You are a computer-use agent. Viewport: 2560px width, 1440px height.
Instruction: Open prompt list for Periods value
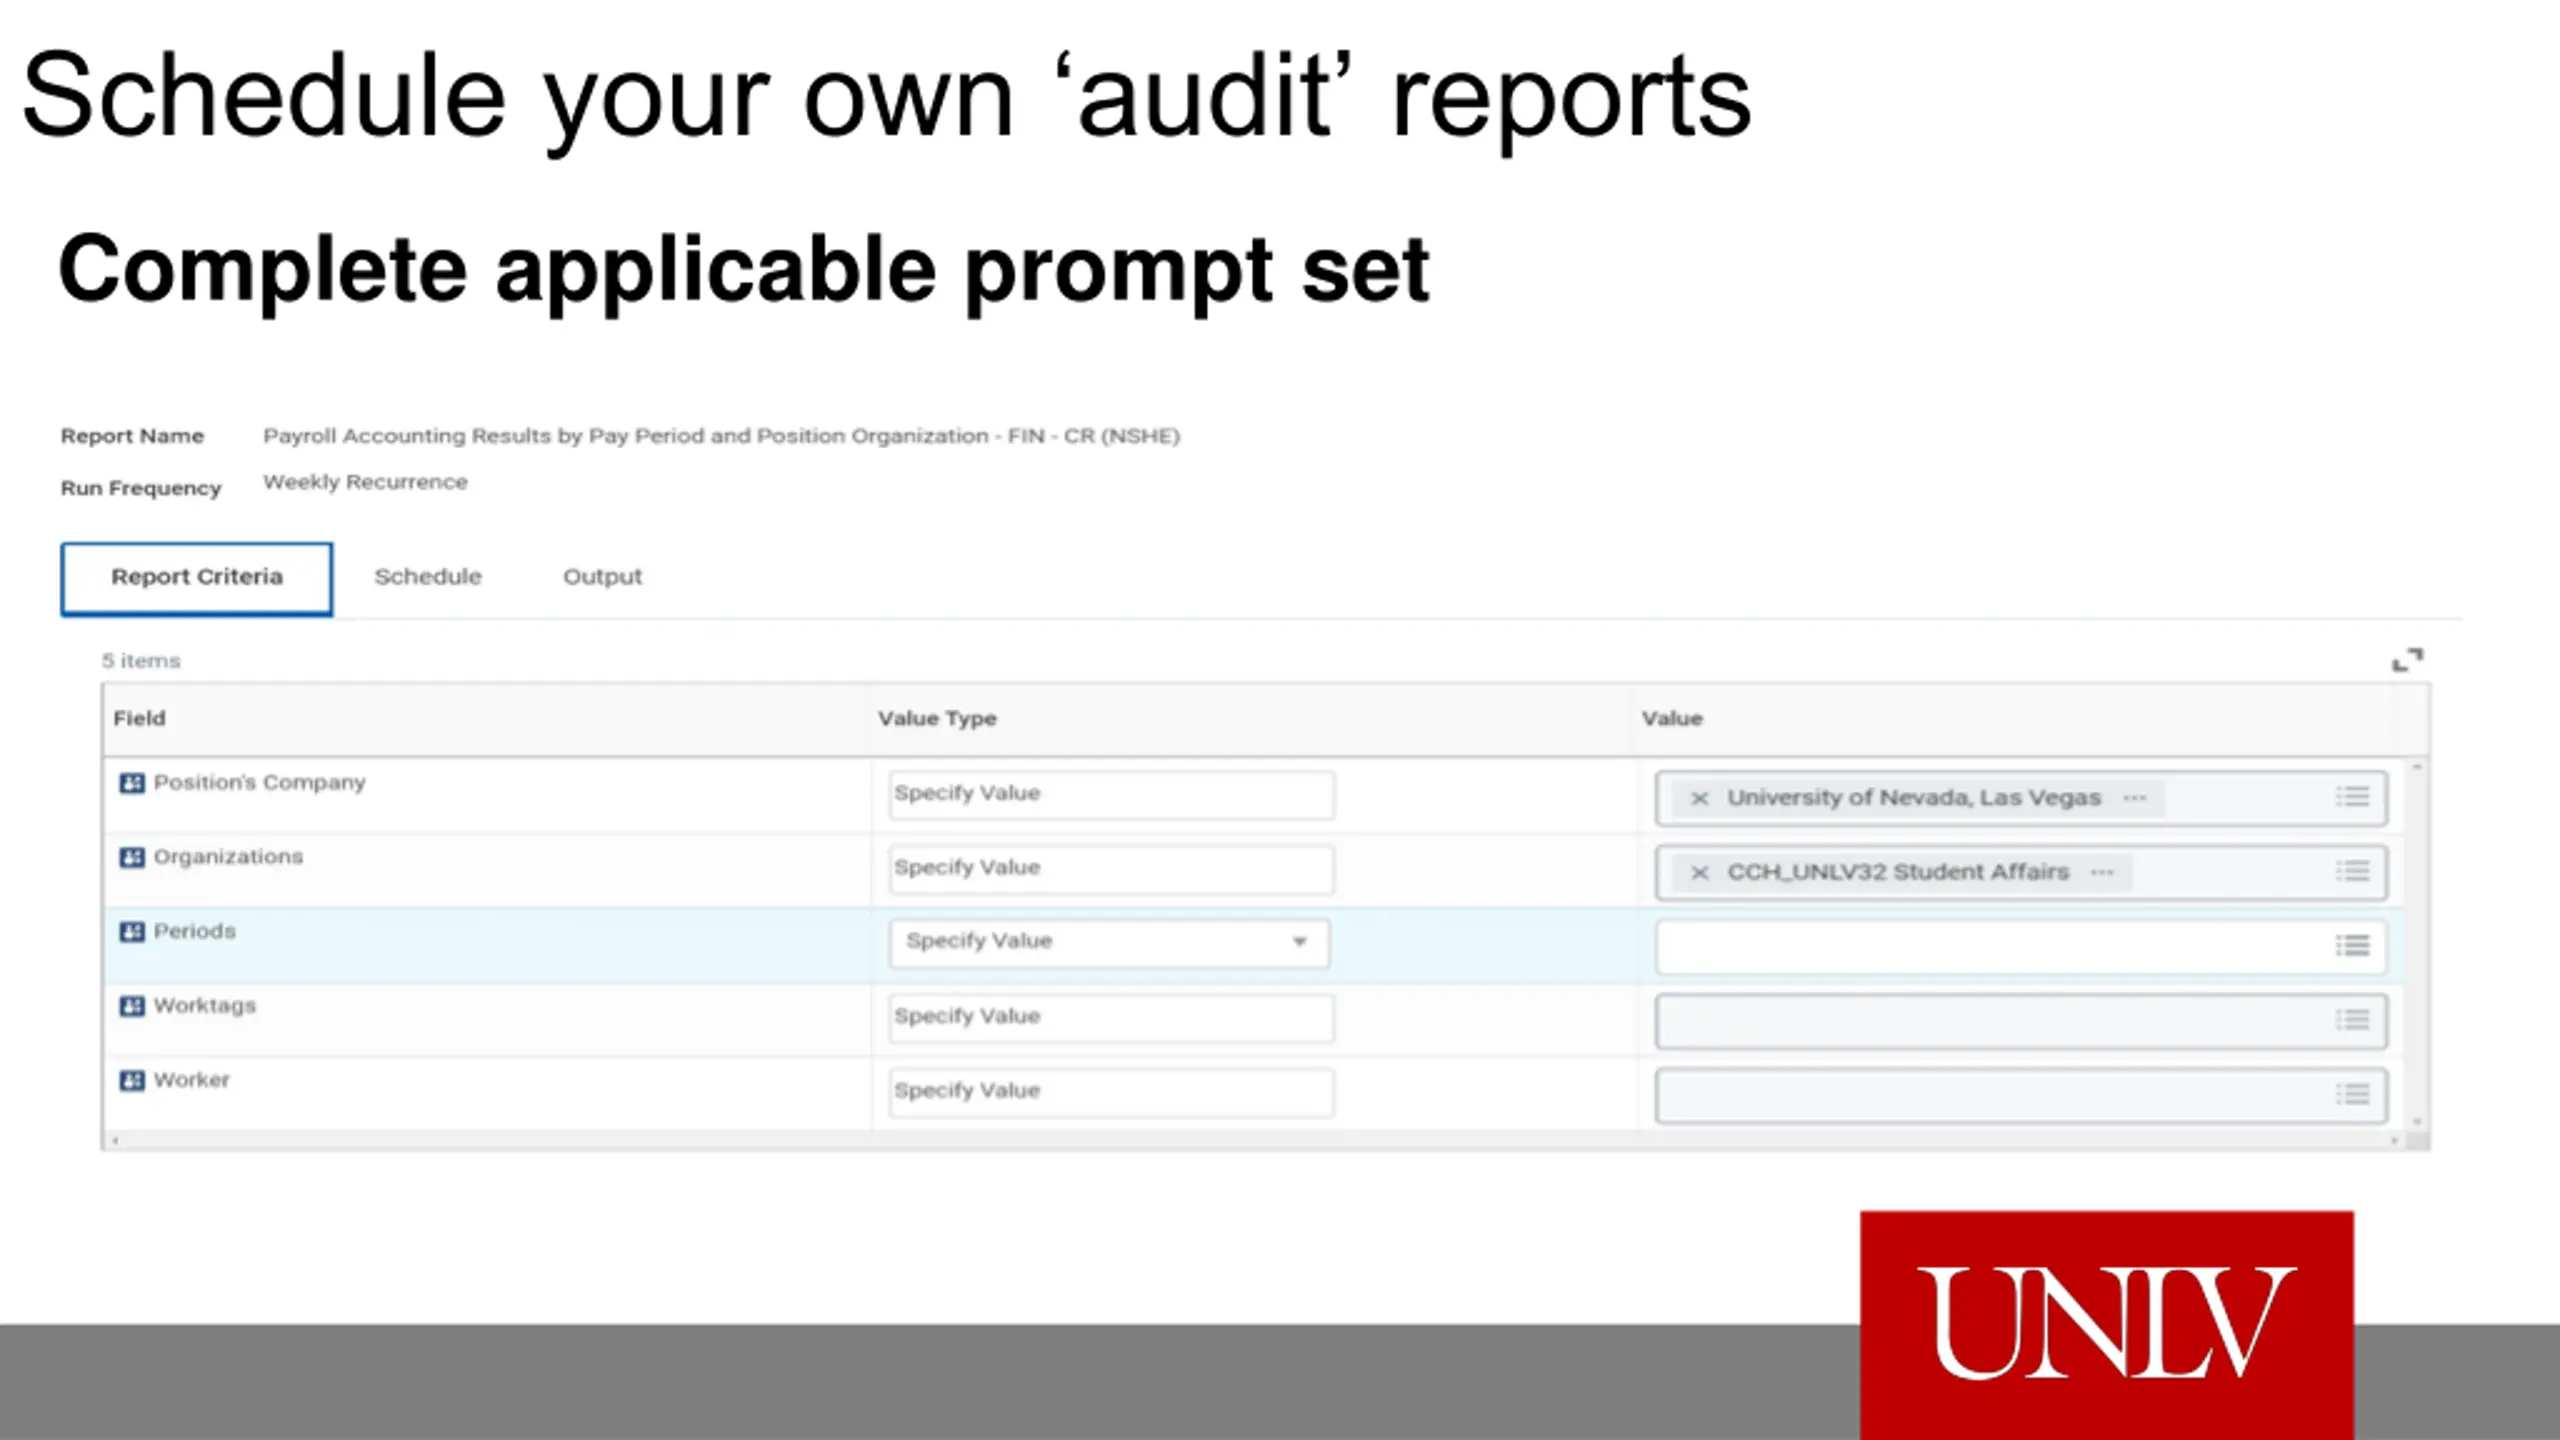tap(2352, 945)
